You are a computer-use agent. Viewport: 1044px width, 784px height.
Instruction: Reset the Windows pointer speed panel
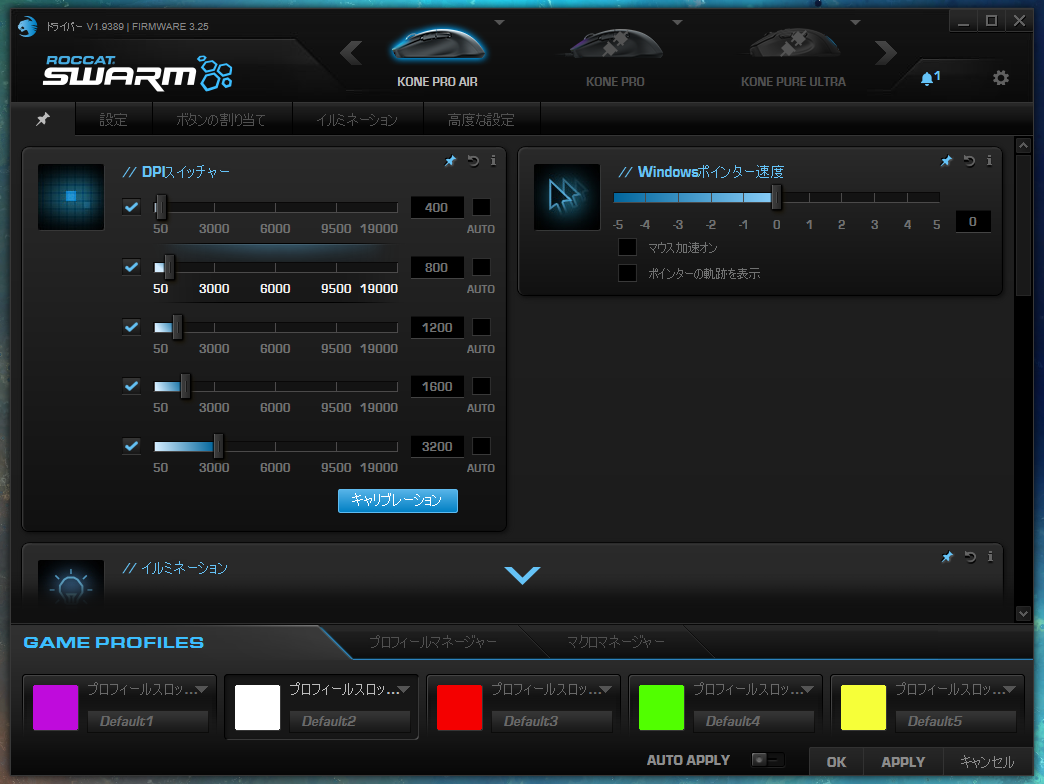969,160
